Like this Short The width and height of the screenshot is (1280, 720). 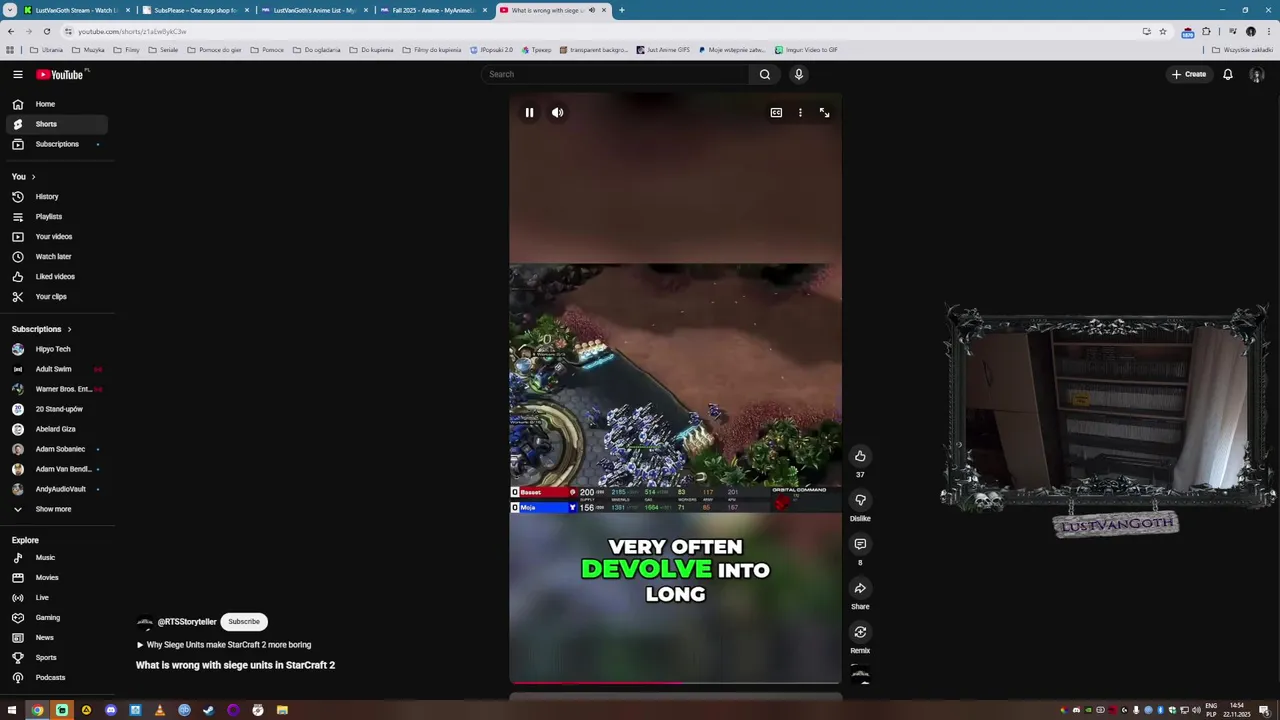[860, 456]
